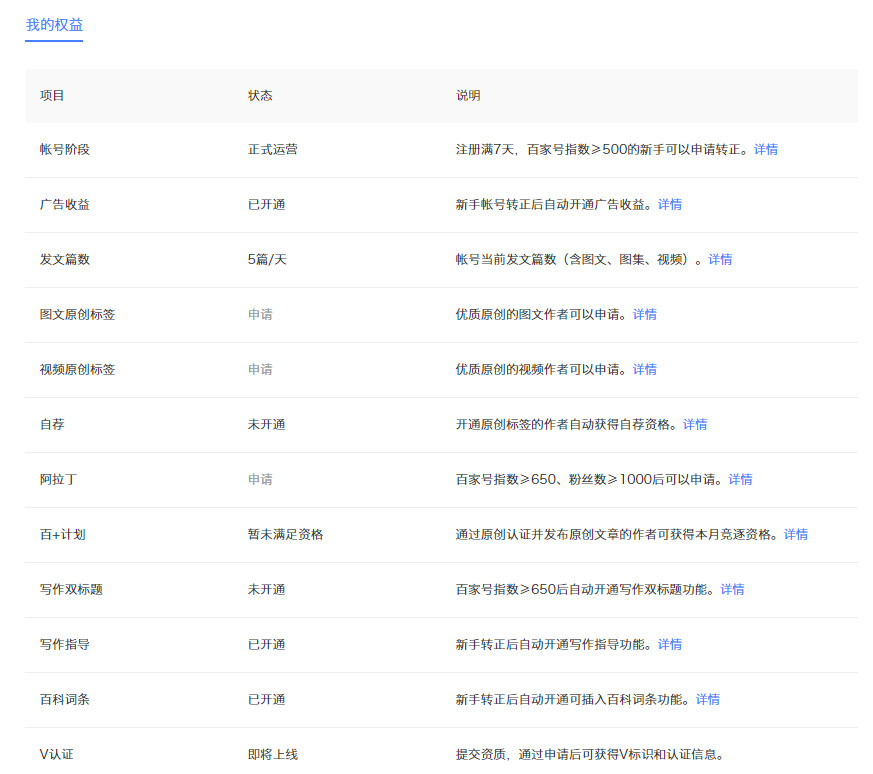Open 详情 link in the 阿拉丁 row

tap(740, 479)
